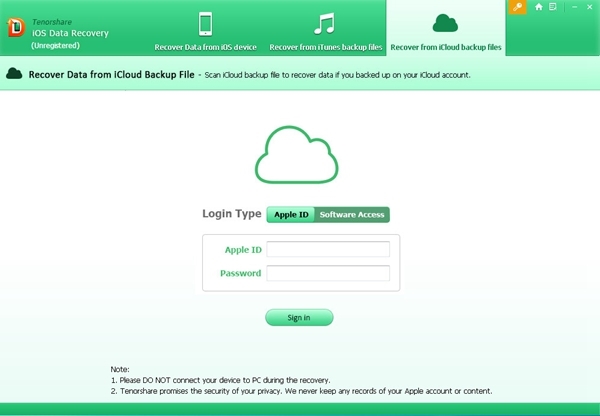The height and width of the screenshot is (416, 600).
Task: Minimize the iOS Data Recovery window
Action: coord(573,7)
